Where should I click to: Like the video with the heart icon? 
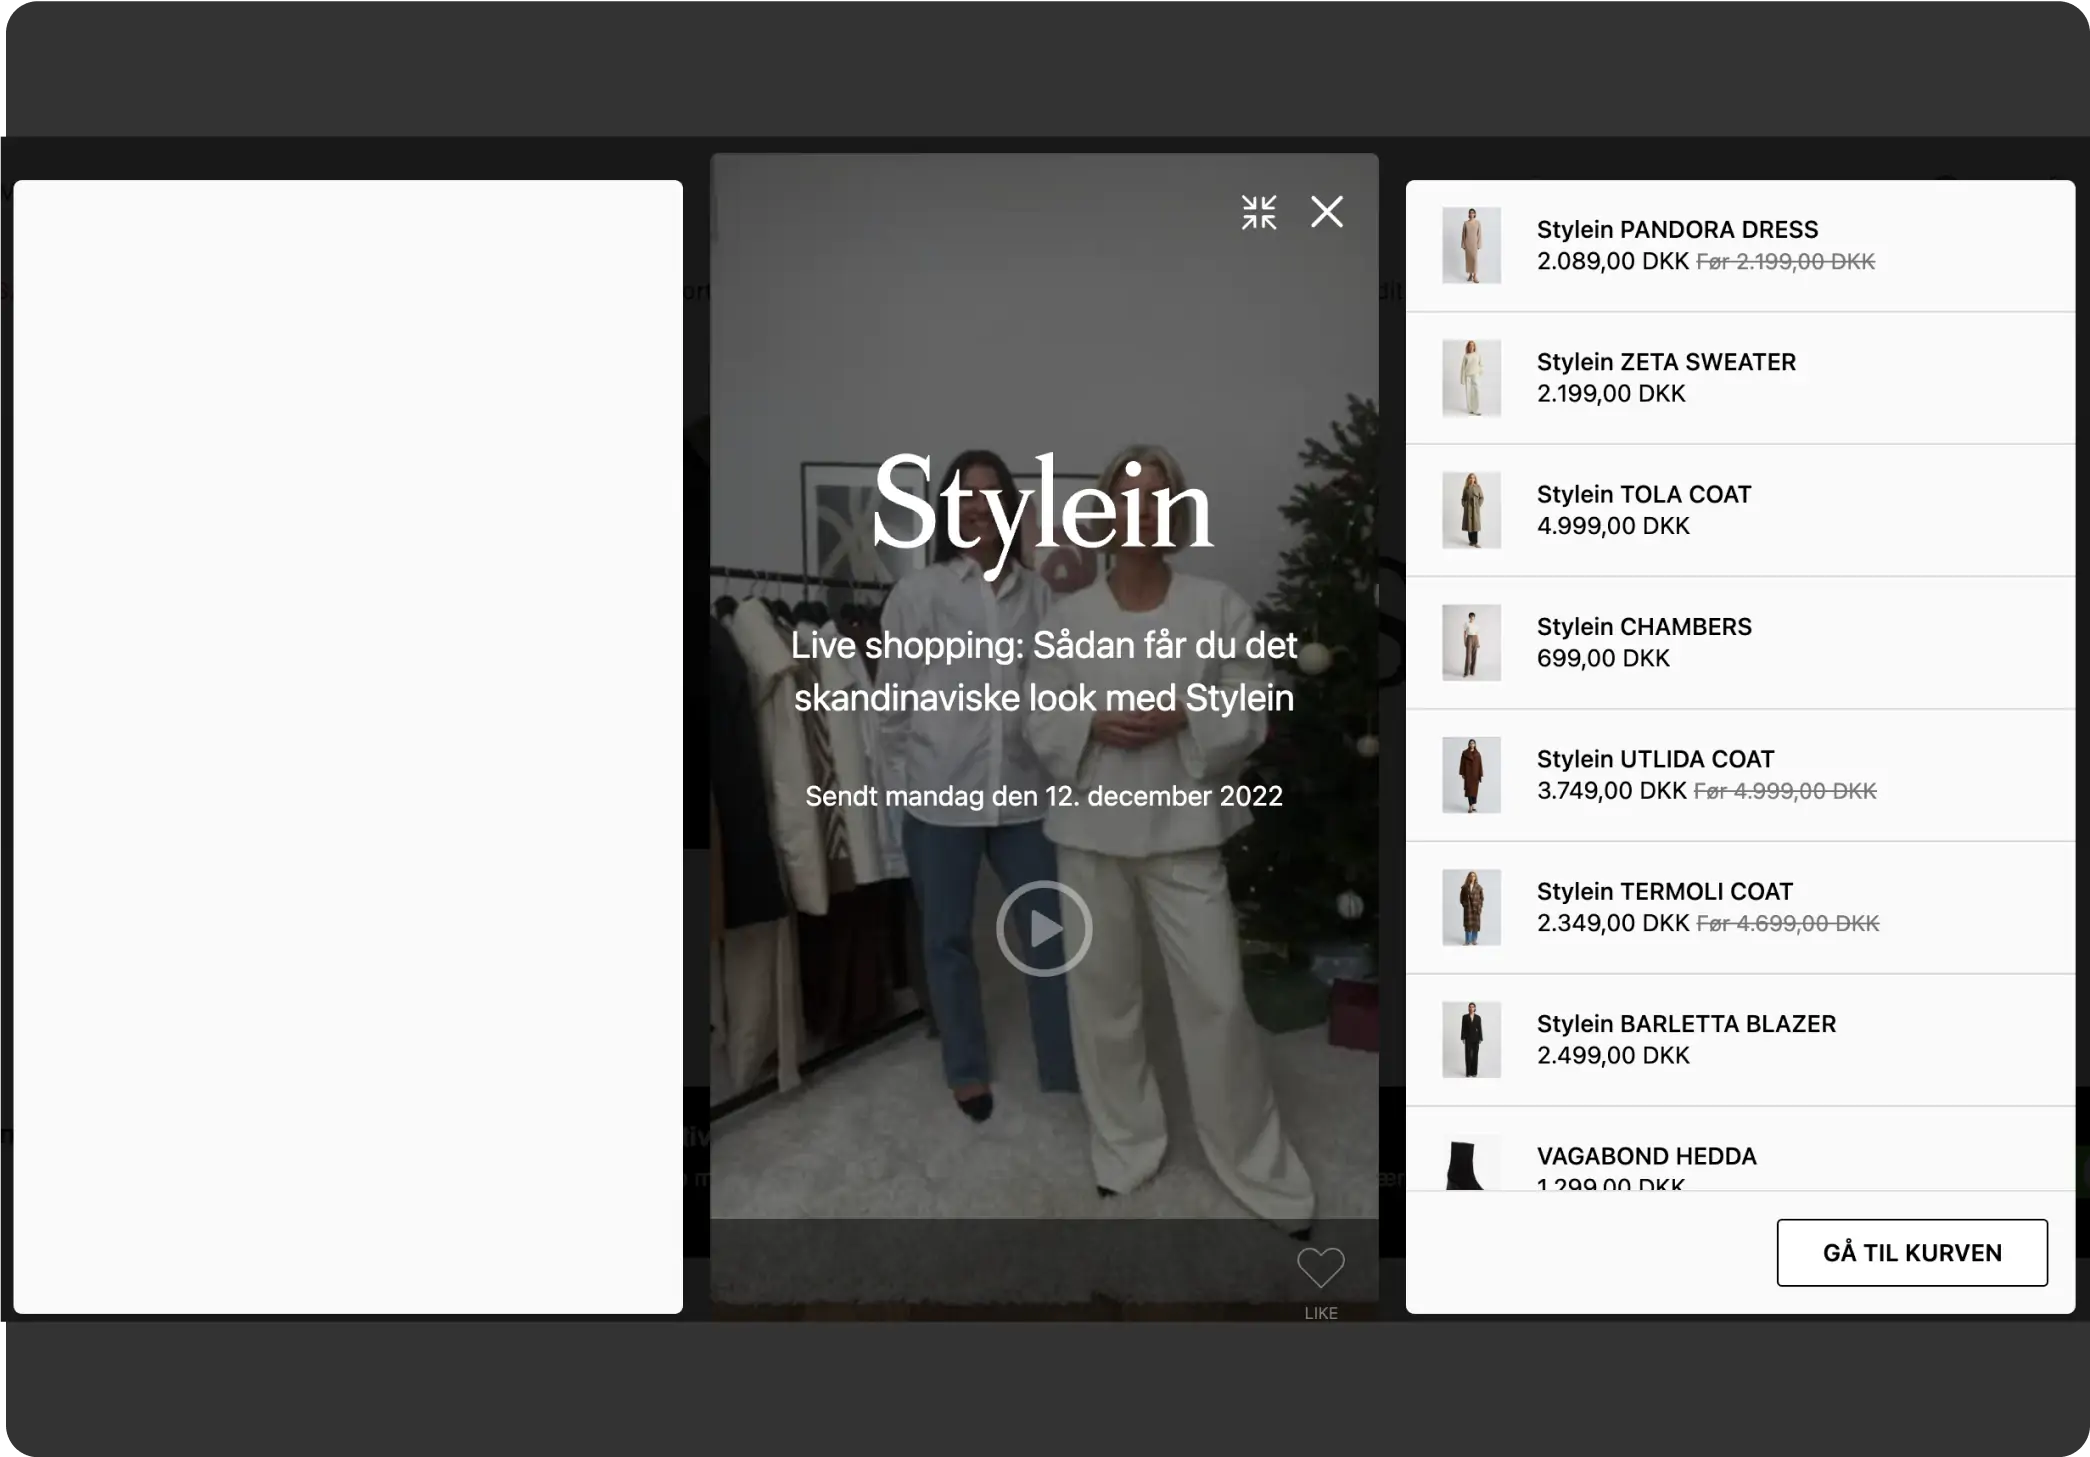click(1320, 1268)
